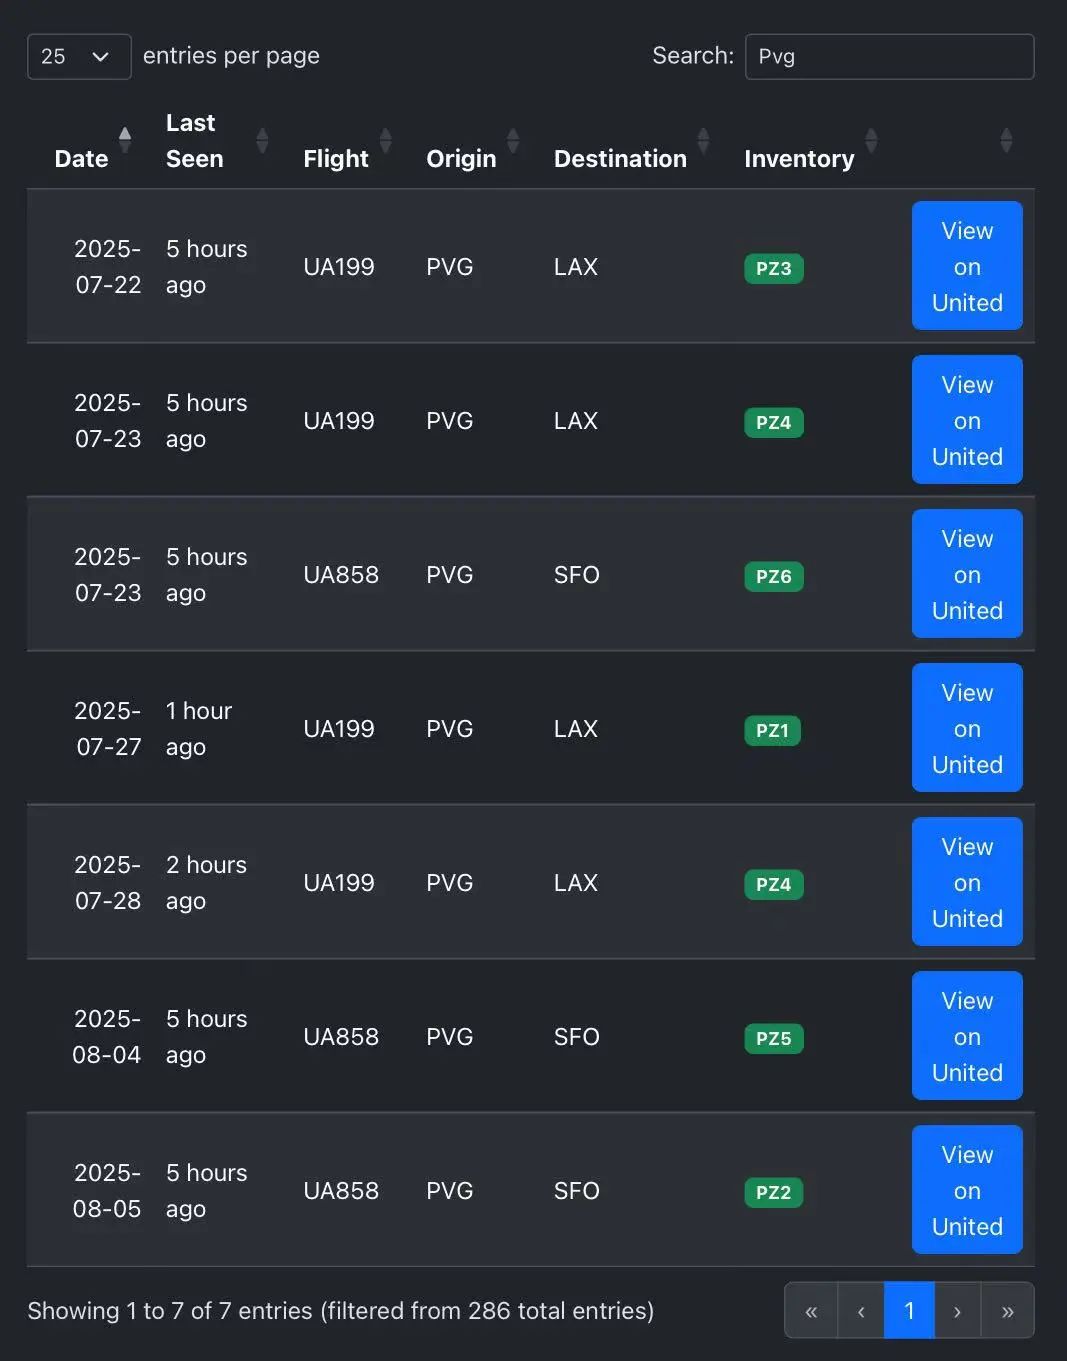Toggle sort on the Origin column
The height and width of the screenshot is (1361, 1067).
(x=513, y=140)
